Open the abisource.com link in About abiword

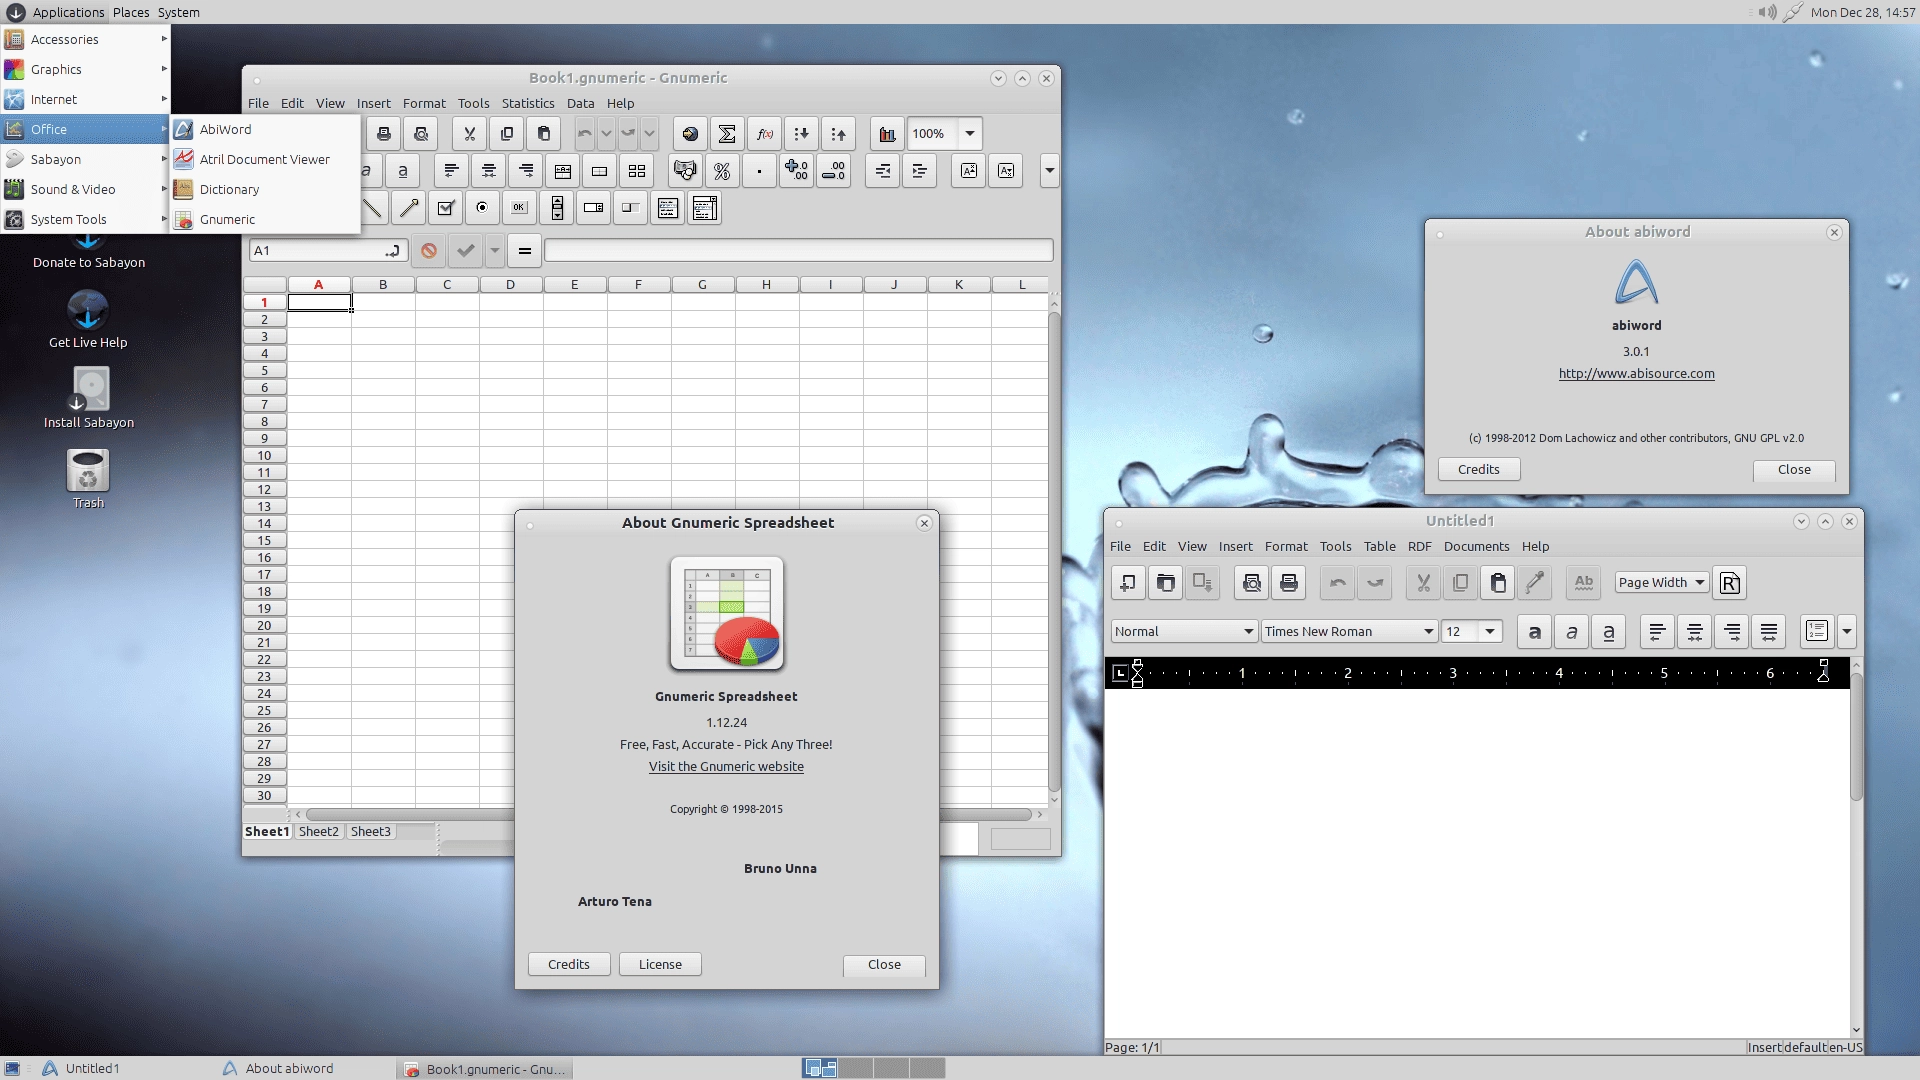pyautogui.click(x=1636, y=374)
